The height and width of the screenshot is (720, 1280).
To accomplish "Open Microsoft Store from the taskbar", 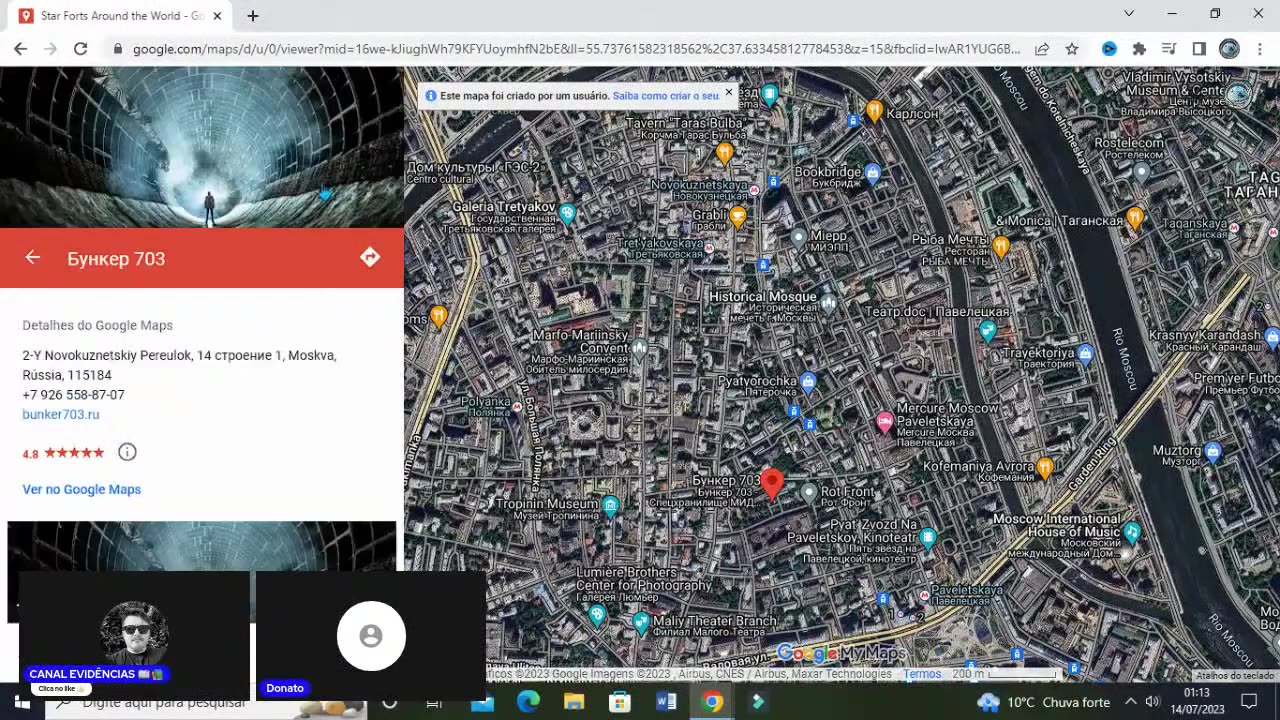I will click(x=620, y=702).
